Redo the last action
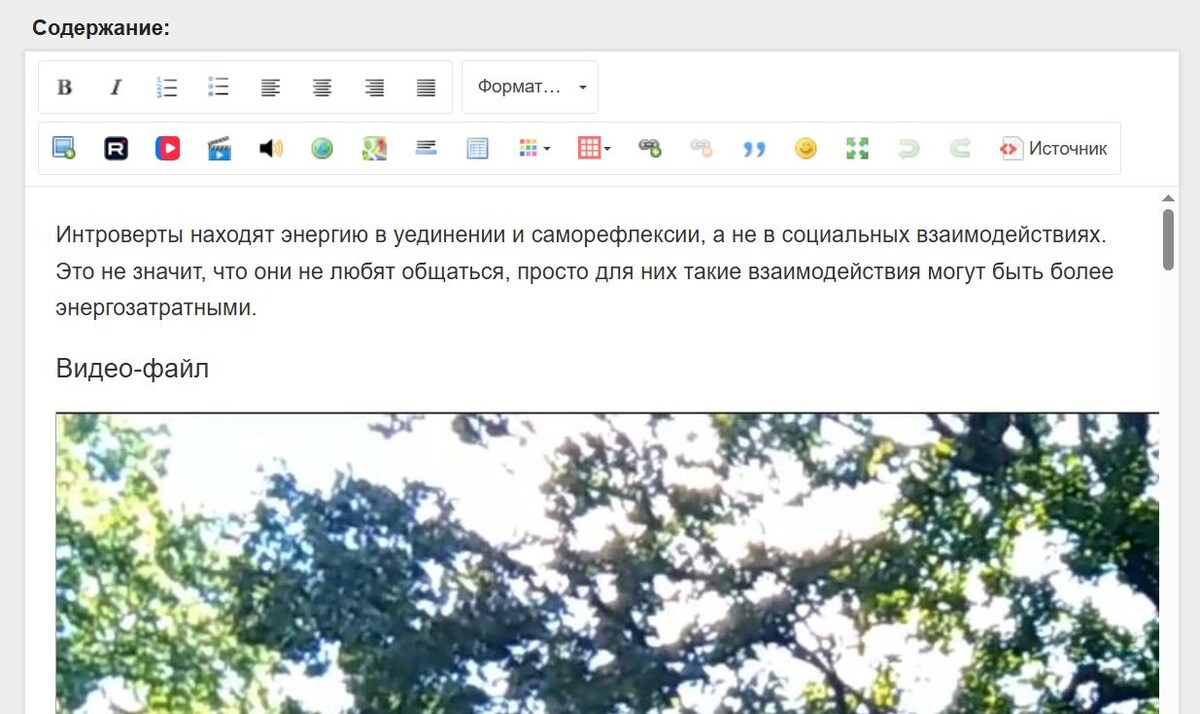 point(961,149)
